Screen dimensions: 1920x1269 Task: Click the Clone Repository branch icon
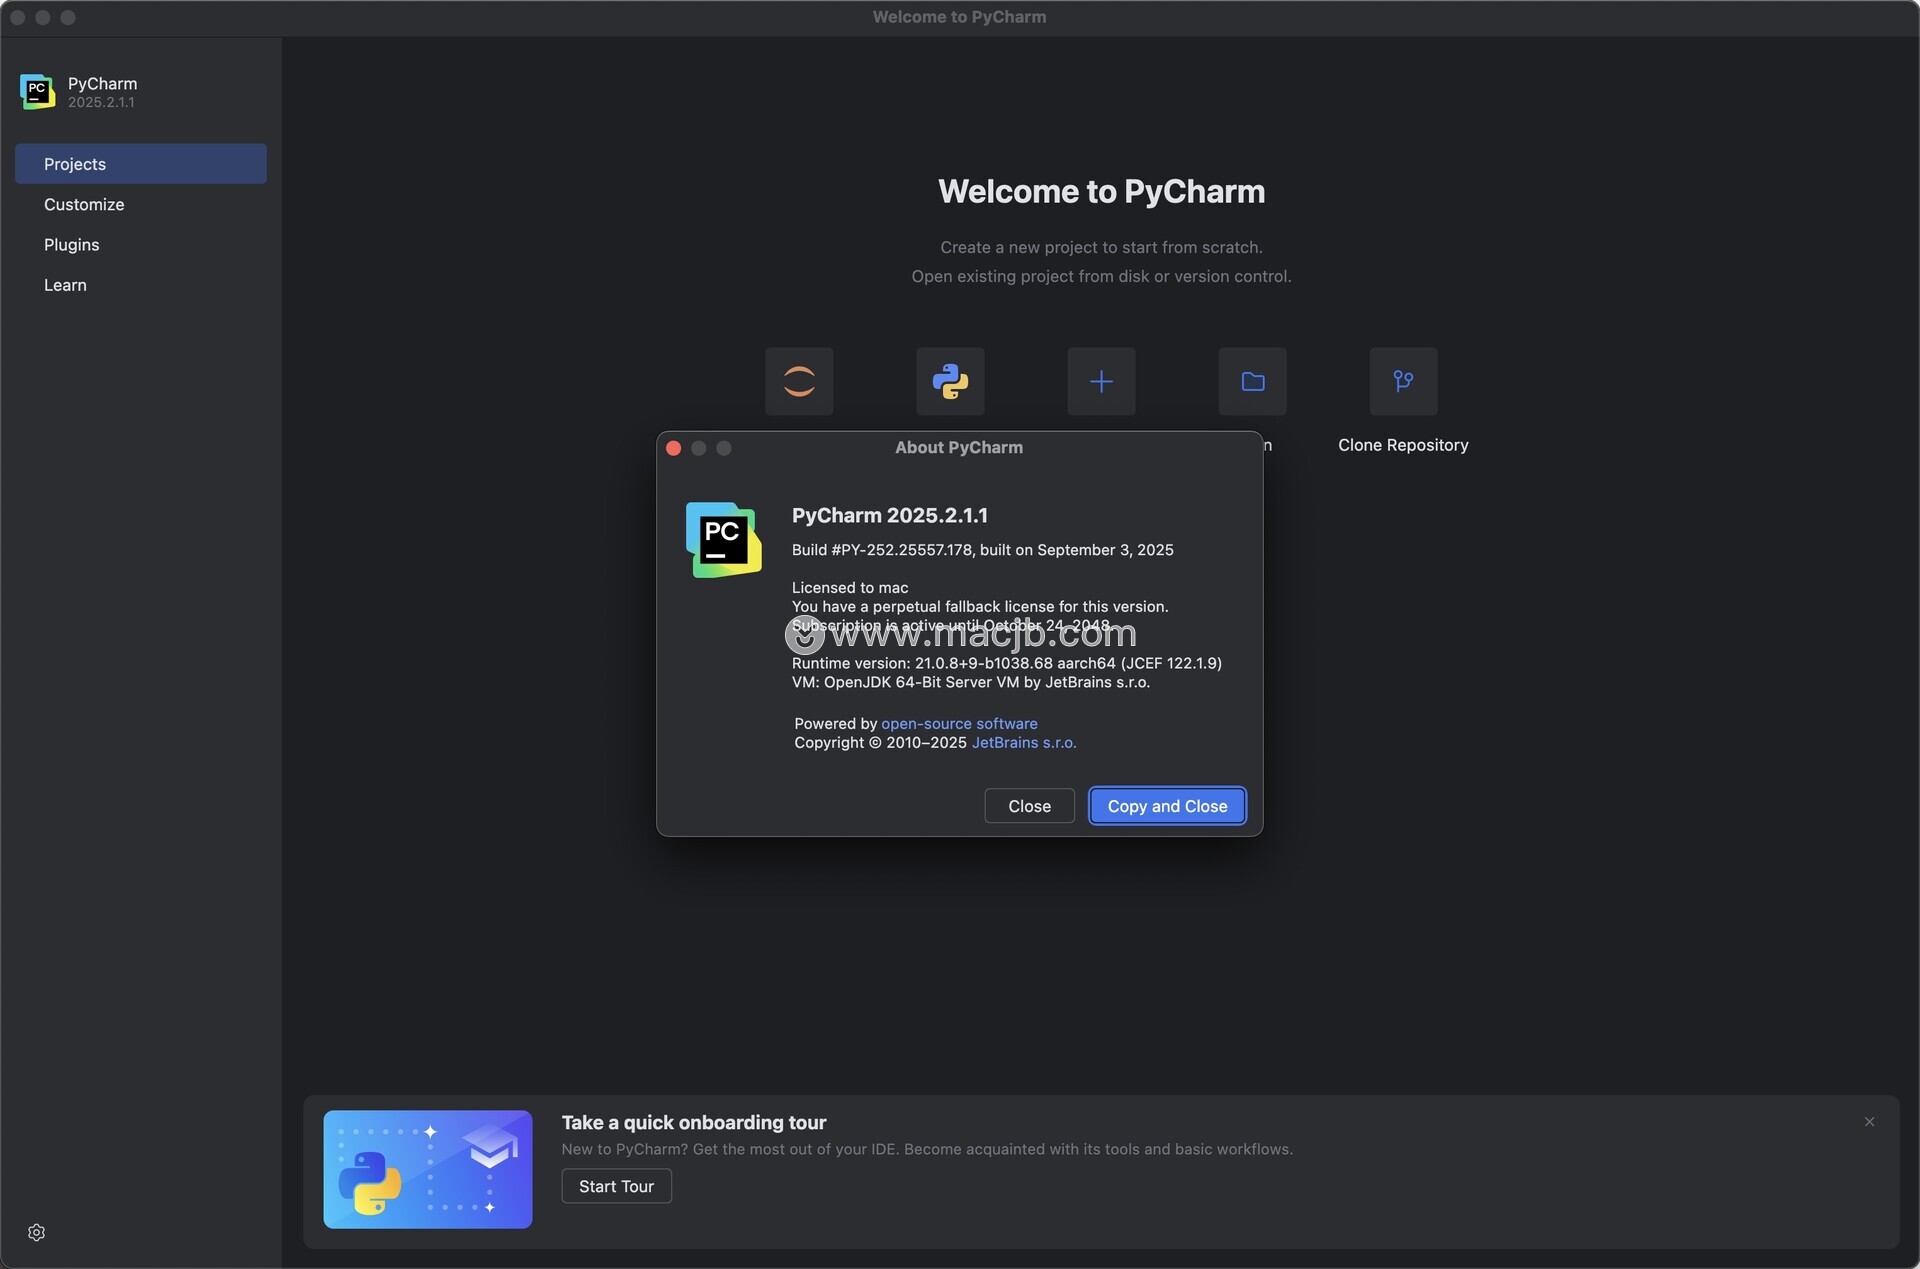coord(1403,381)
